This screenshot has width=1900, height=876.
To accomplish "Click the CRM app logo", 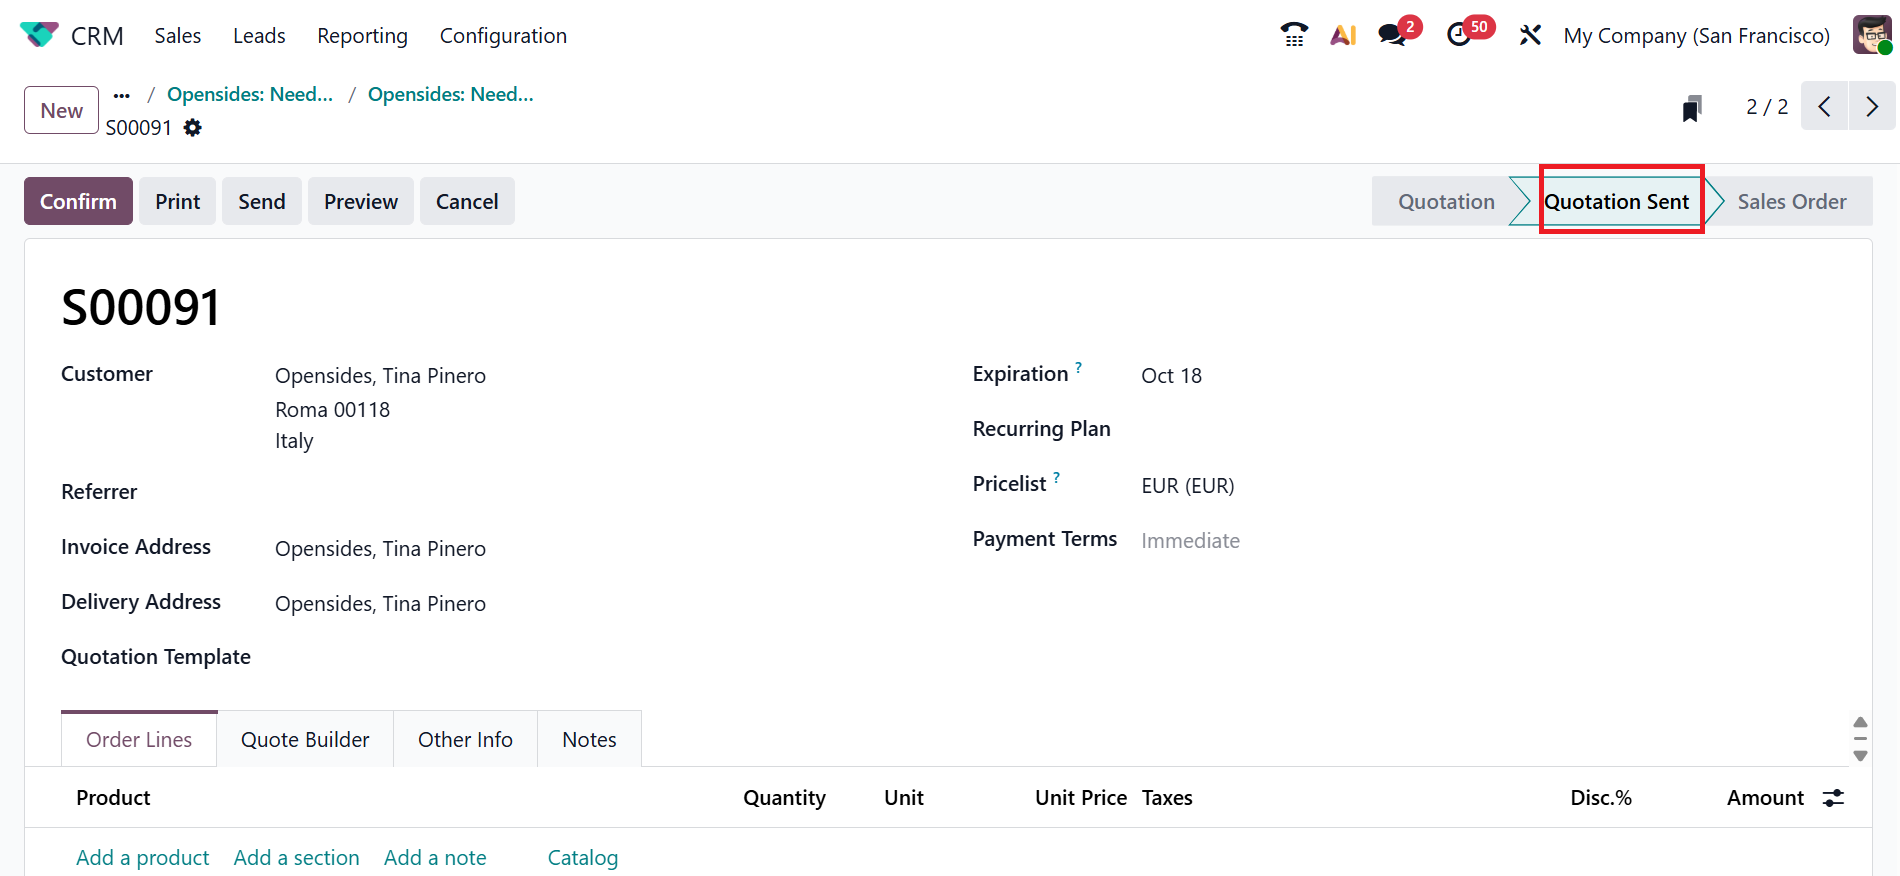I will click(x=39, y=35).
